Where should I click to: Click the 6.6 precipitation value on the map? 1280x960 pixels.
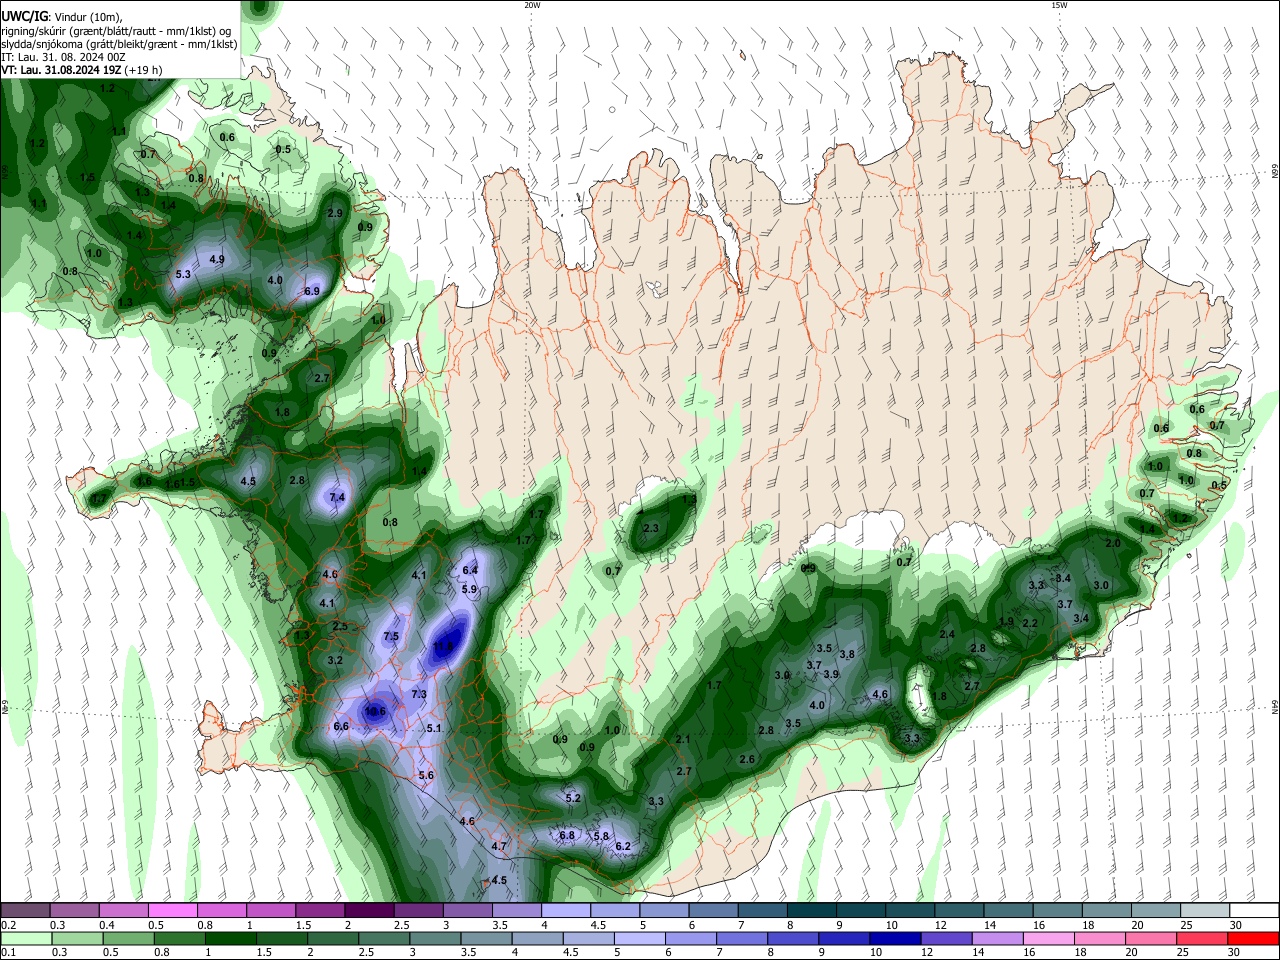click(x=341, y=727)
